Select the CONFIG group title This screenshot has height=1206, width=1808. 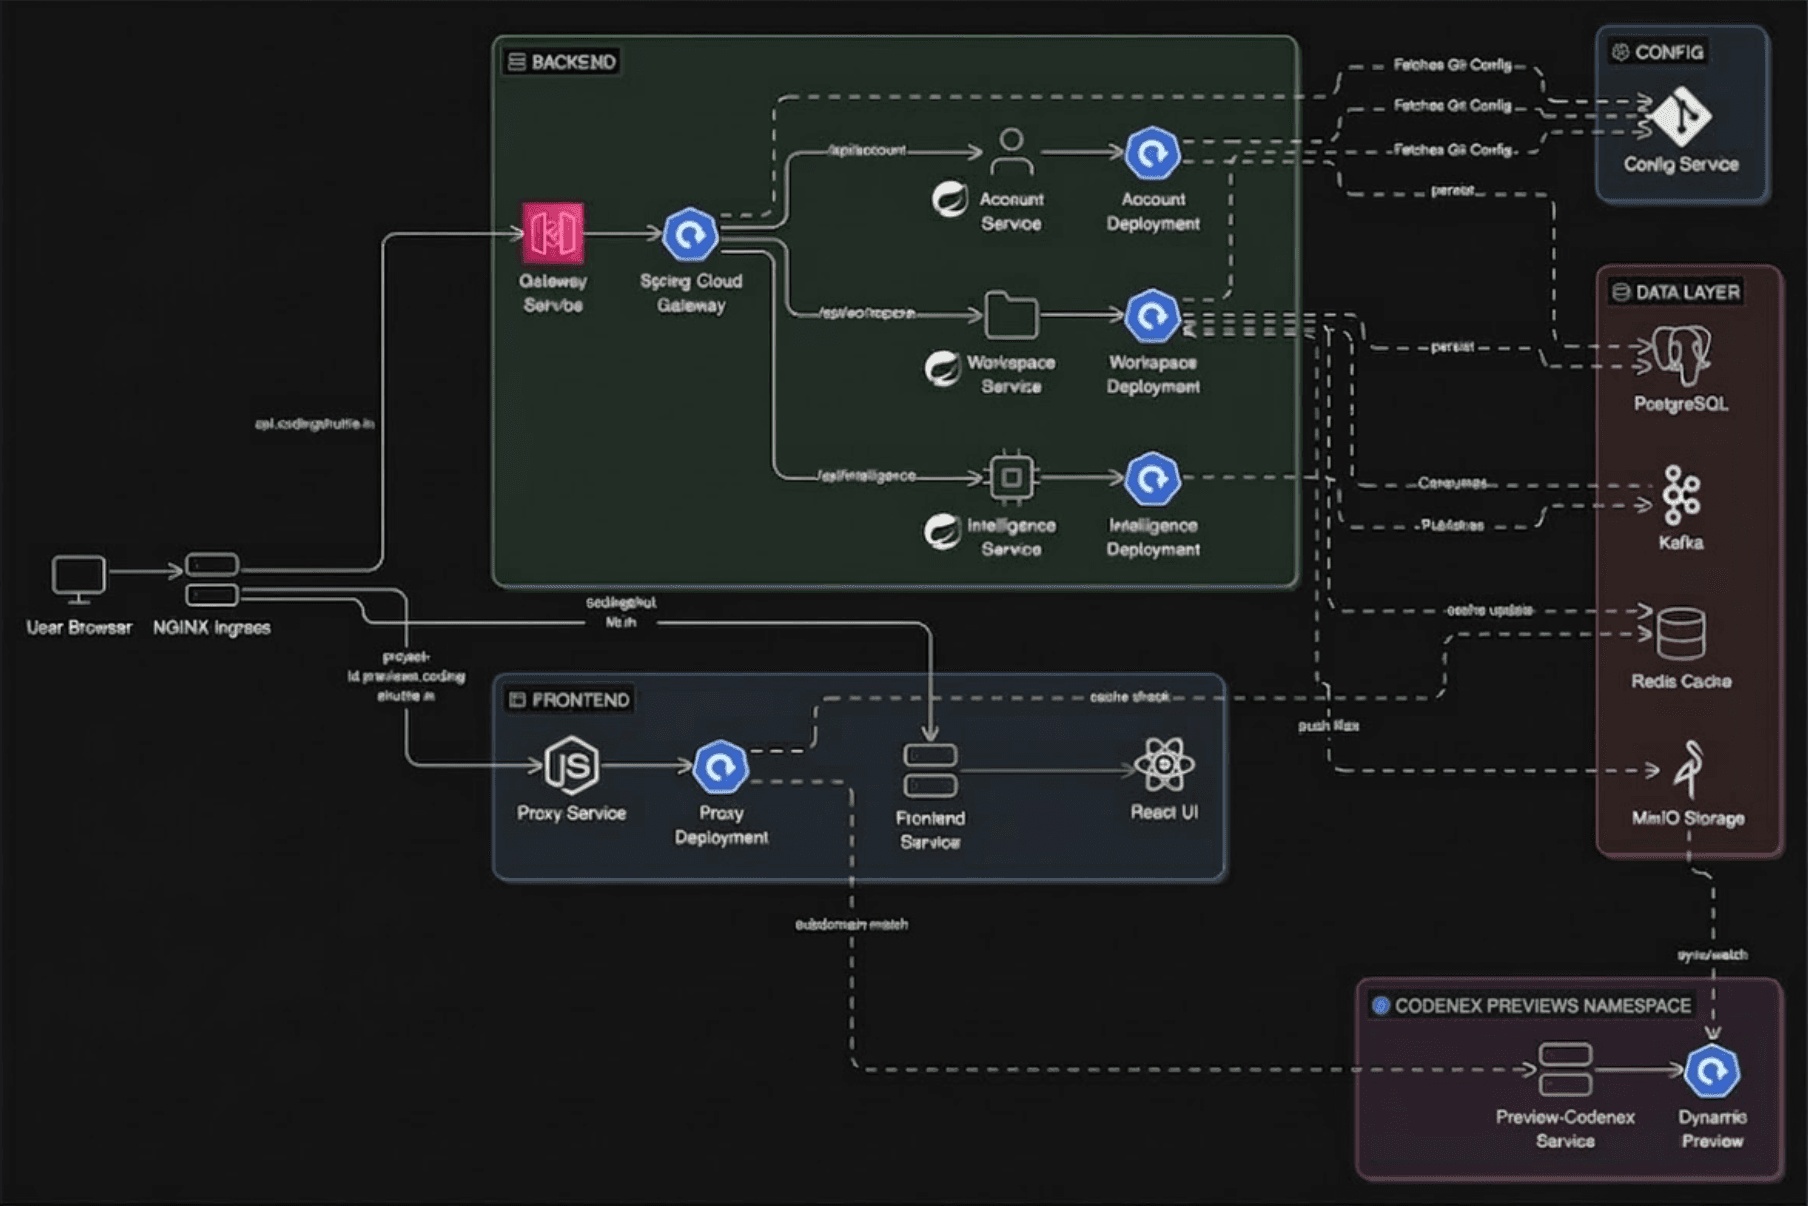coord(1669,52)
